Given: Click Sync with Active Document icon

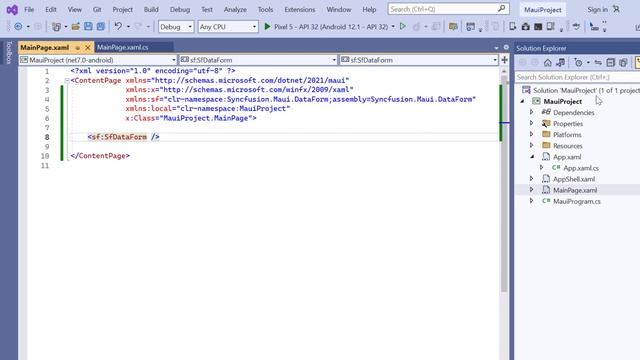Looking at the screenshot, I should click(x=598, y=63).
